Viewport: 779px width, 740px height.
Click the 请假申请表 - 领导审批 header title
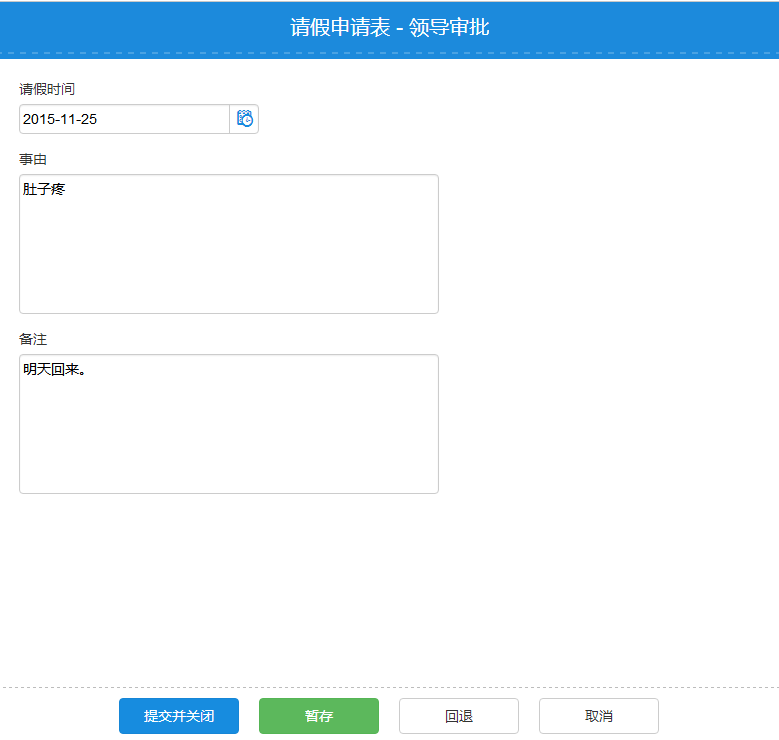tap(389, 27)
